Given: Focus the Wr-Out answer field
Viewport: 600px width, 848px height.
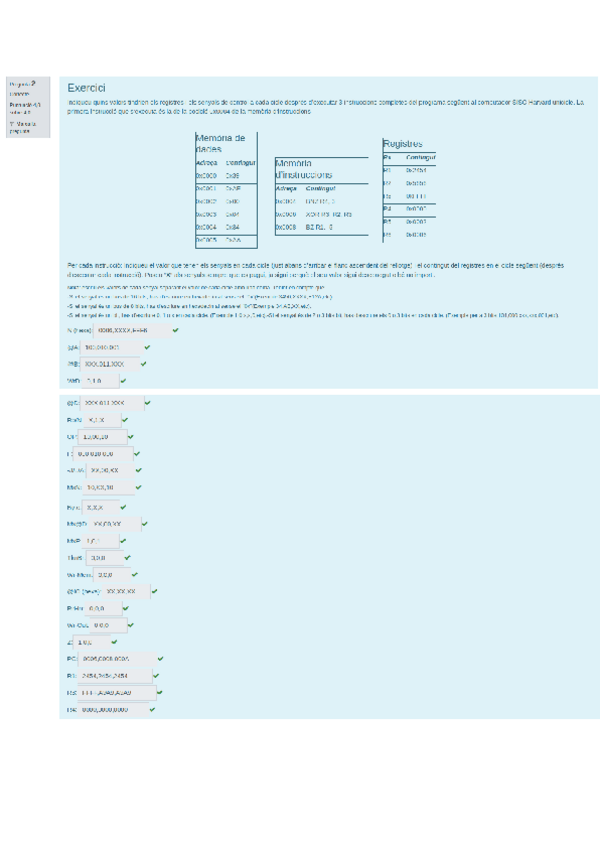Looking at the screenshot, I should point(108,625).
